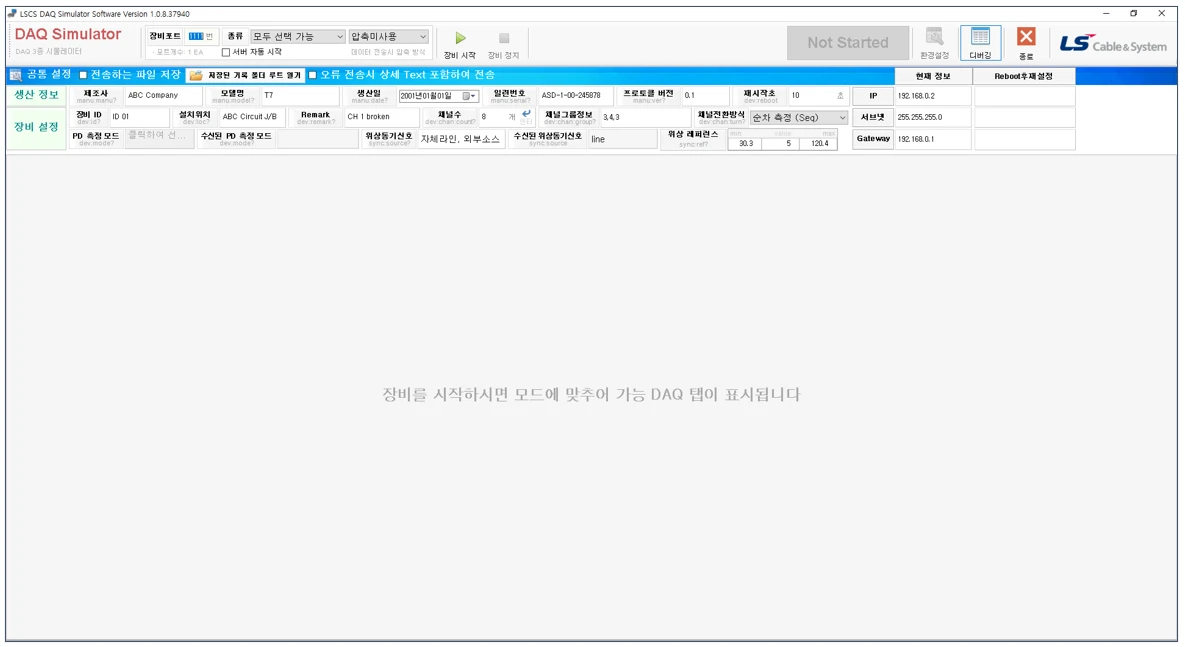
Task: Click the 공통 설정 magnifier icon
Action: pyautogui.click(x=15, y=75)
